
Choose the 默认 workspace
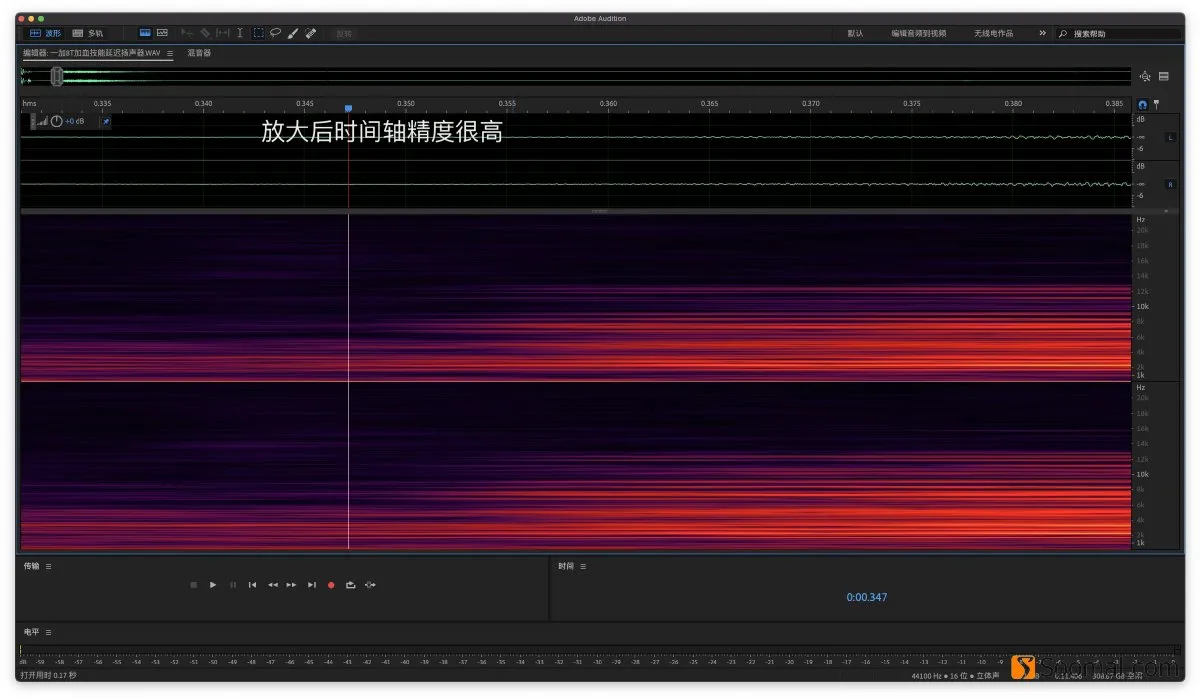(855, 33)
